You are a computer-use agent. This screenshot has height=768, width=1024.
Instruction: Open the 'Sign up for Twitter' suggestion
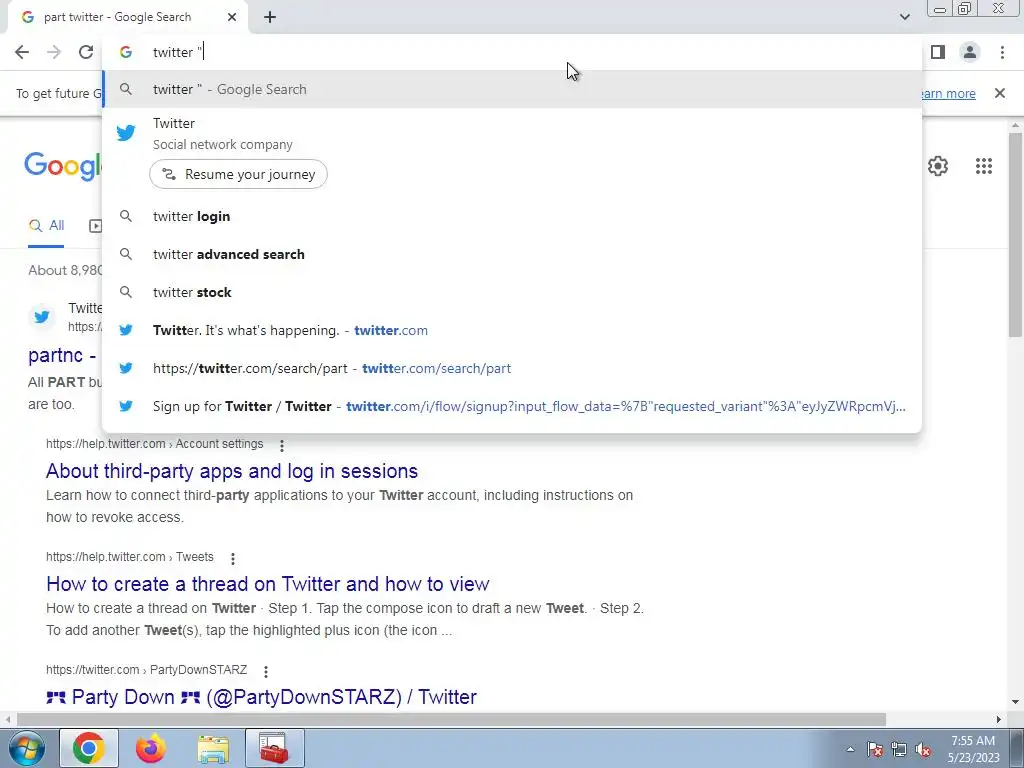pos(512,406)
